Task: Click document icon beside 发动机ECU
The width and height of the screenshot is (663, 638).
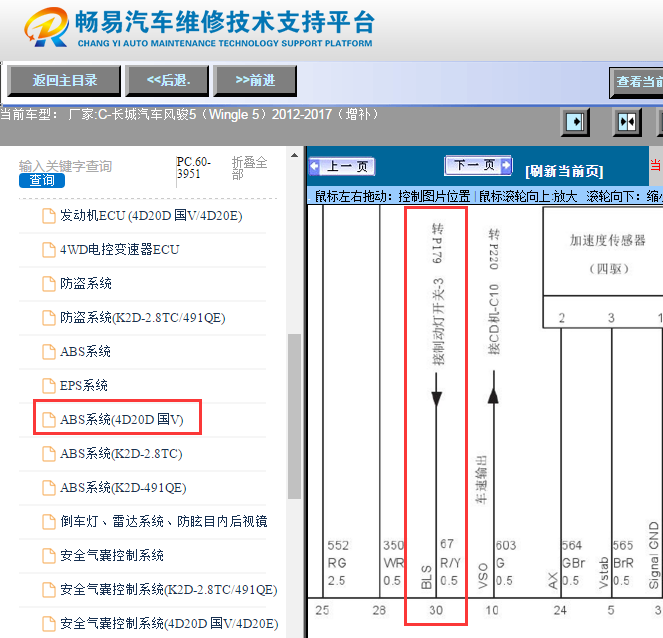Action: click(49, 216)
